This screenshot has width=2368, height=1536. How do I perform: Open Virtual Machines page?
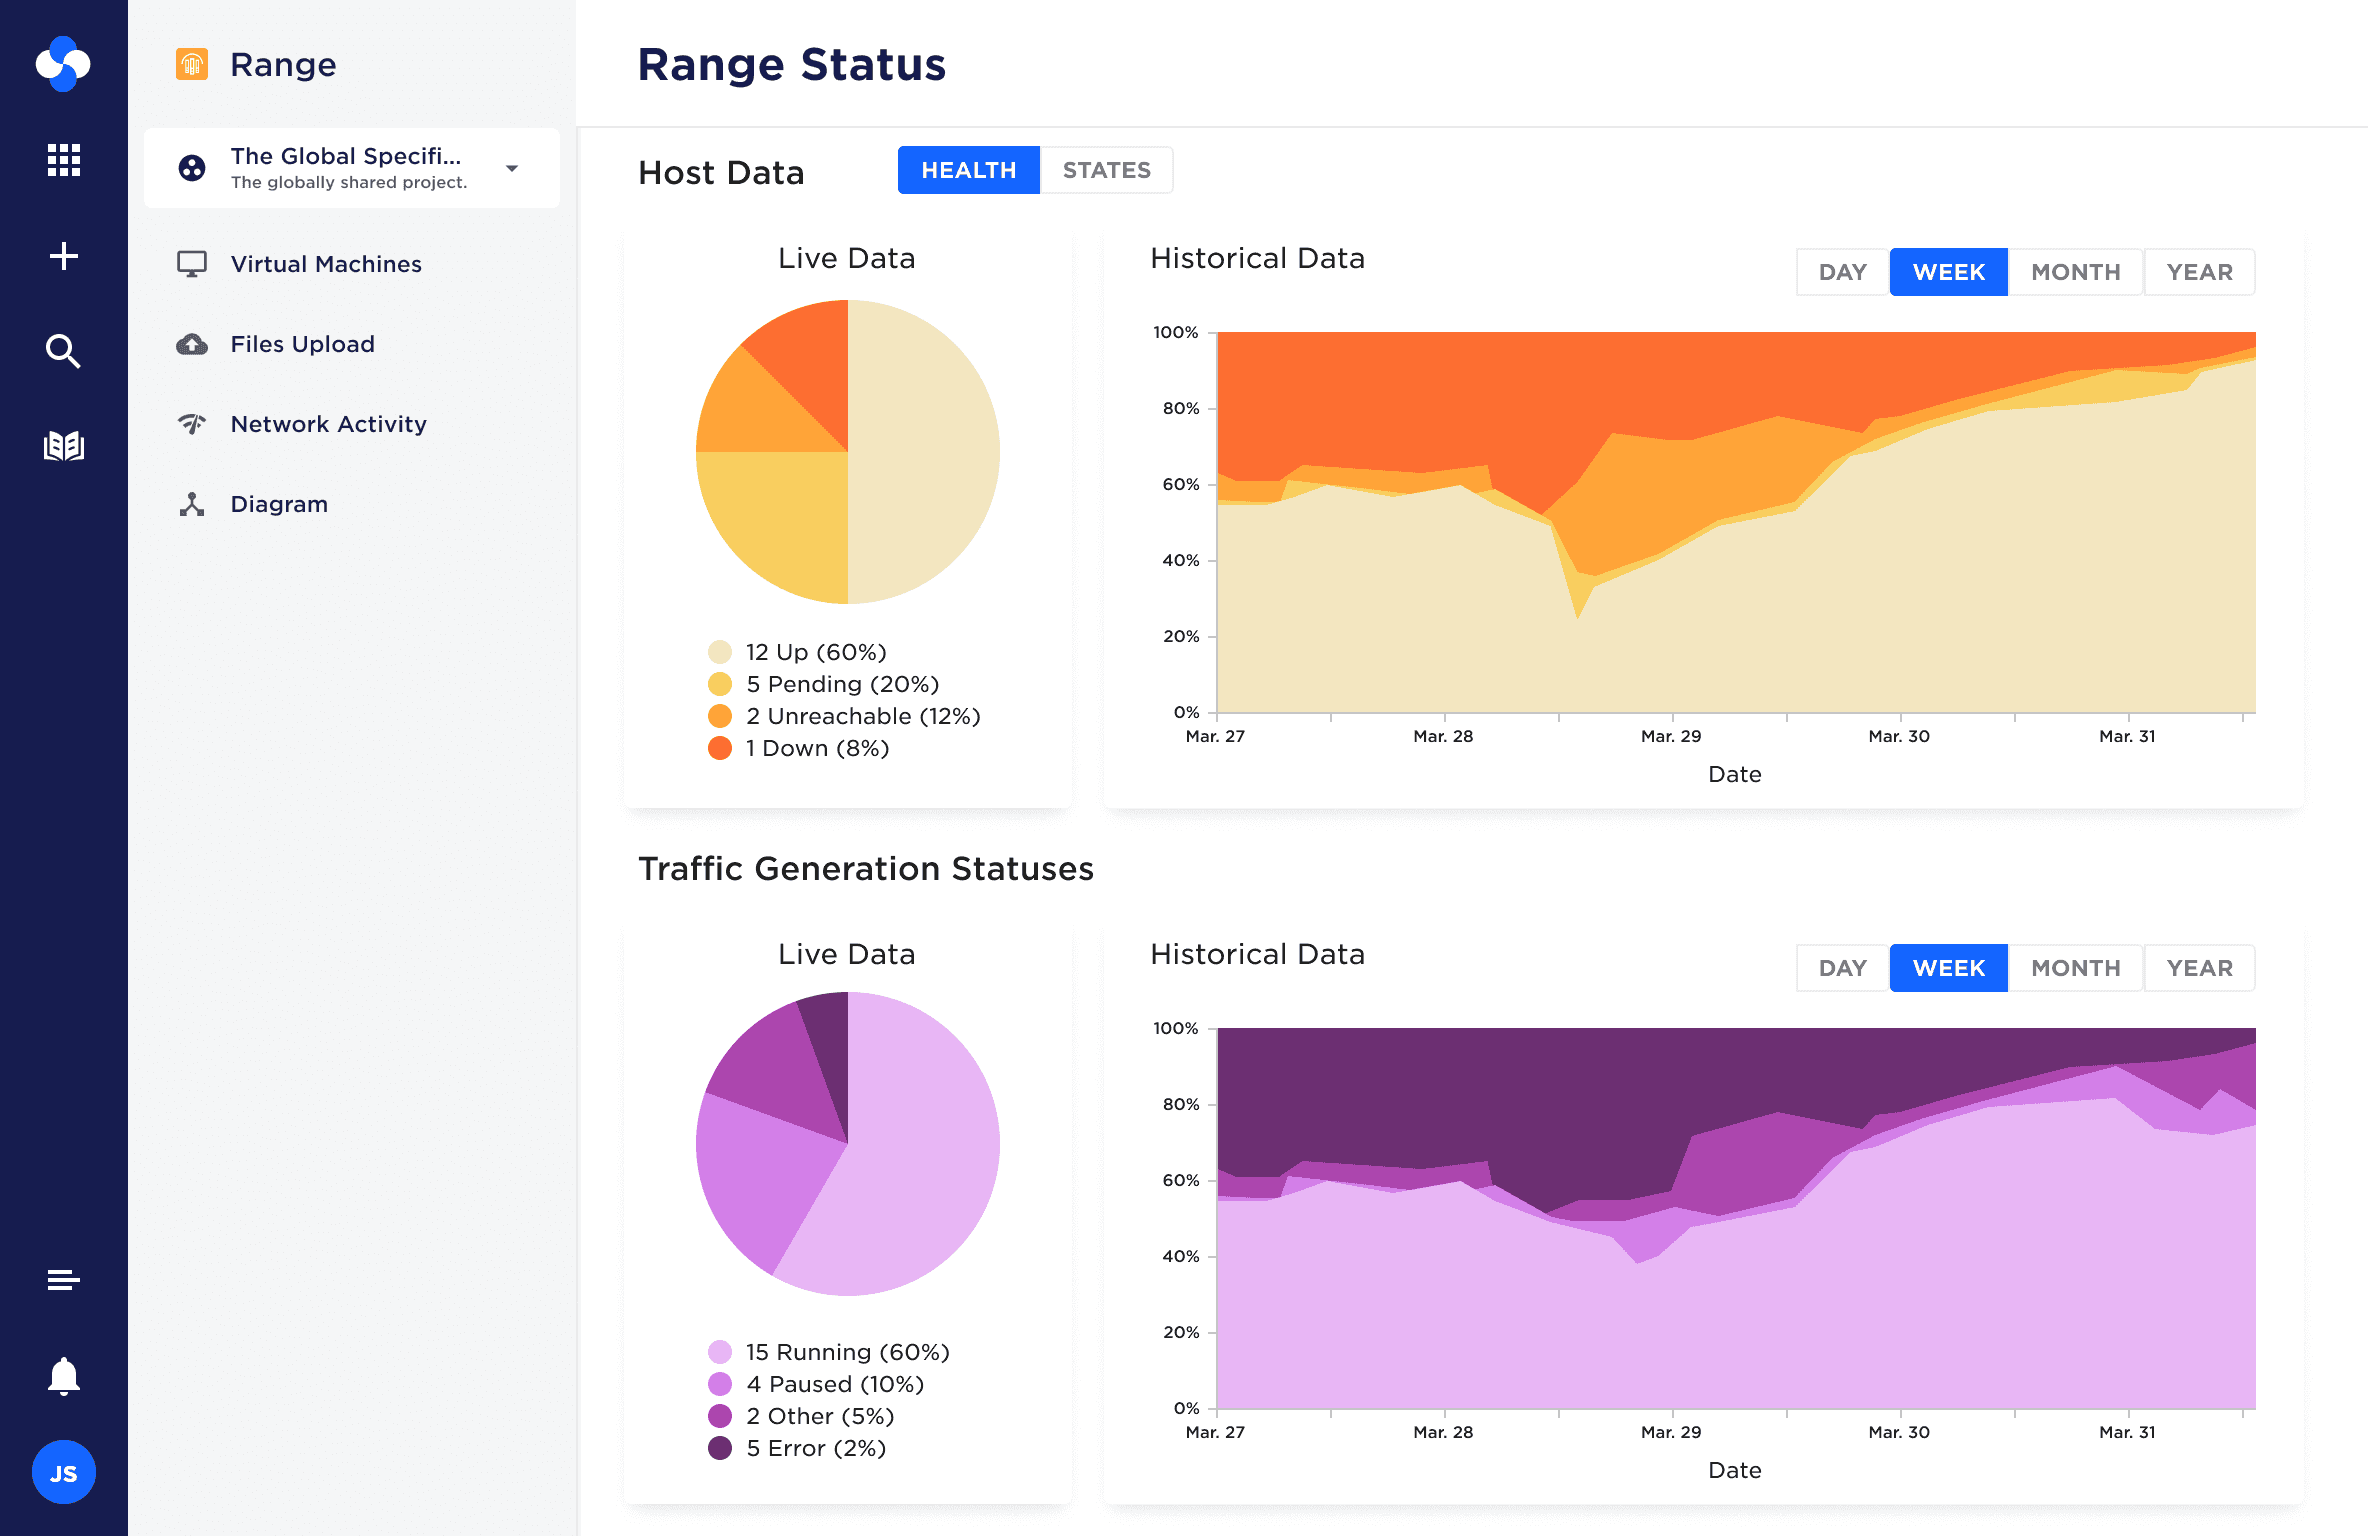[x=326, y=264]
